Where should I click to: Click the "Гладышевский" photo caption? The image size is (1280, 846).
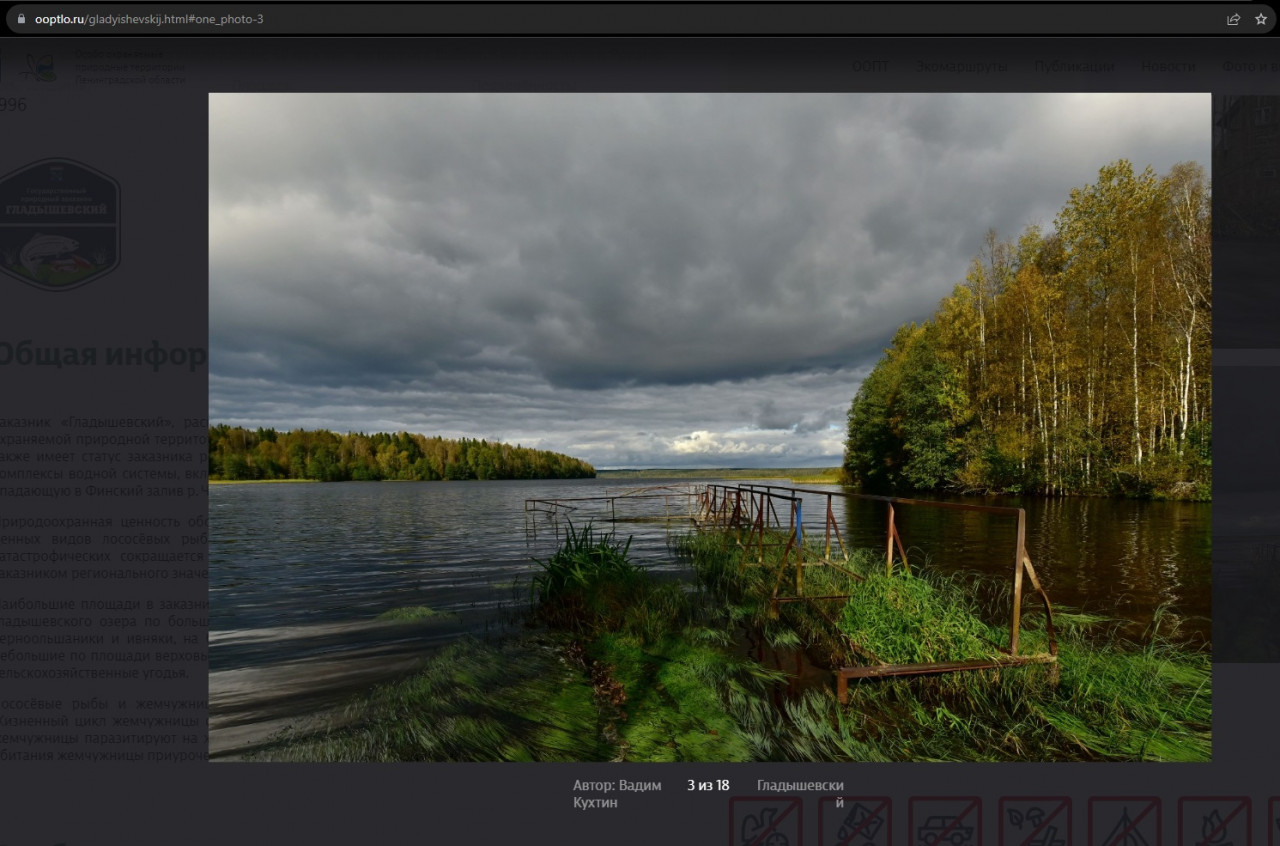point(800,794)
